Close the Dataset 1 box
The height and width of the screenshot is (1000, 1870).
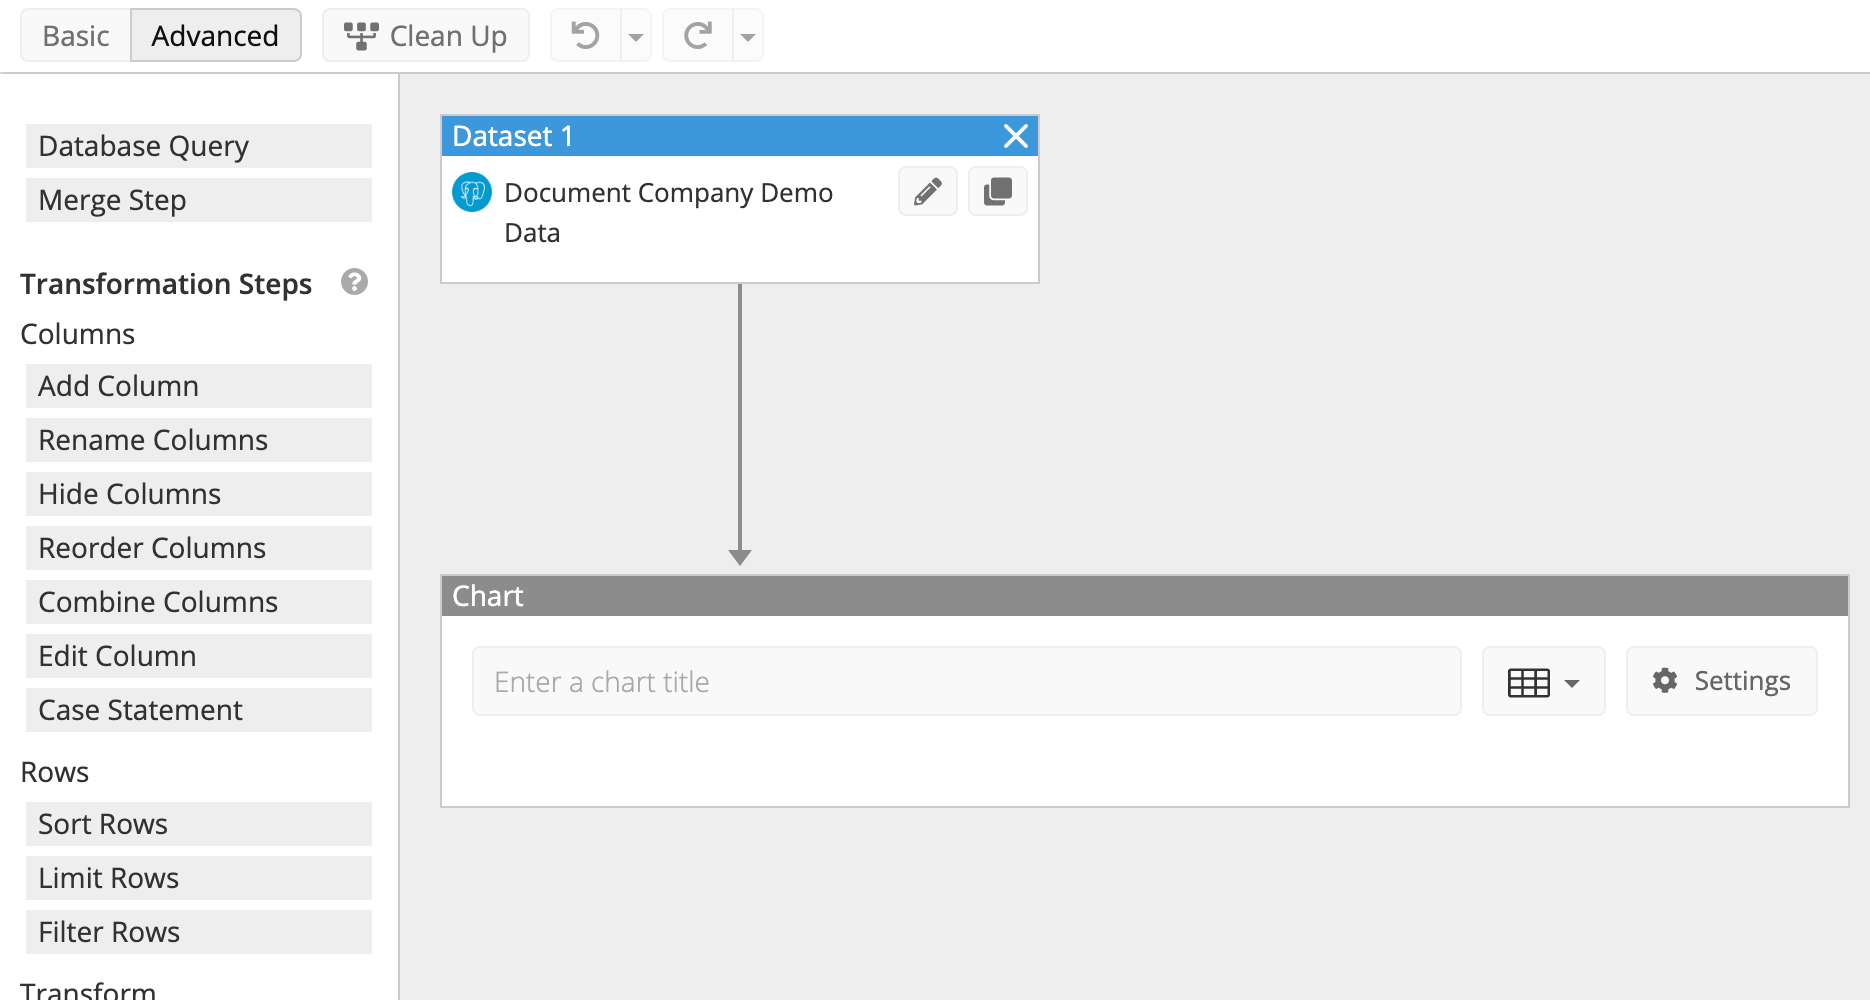point(1016,136)
